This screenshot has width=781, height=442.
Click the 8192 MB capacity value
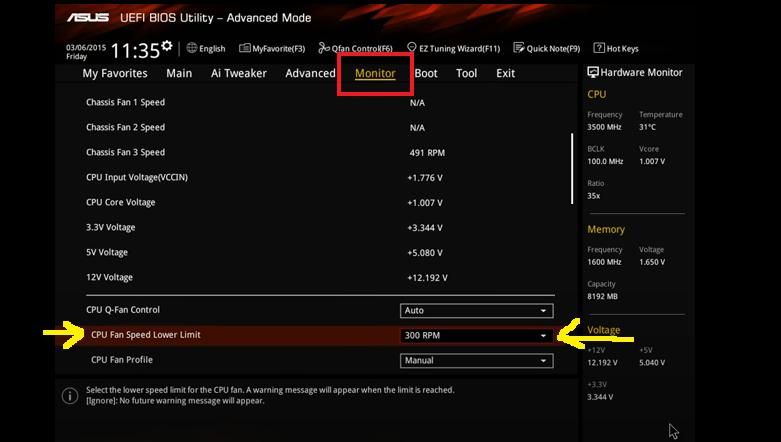click(602, 296)
